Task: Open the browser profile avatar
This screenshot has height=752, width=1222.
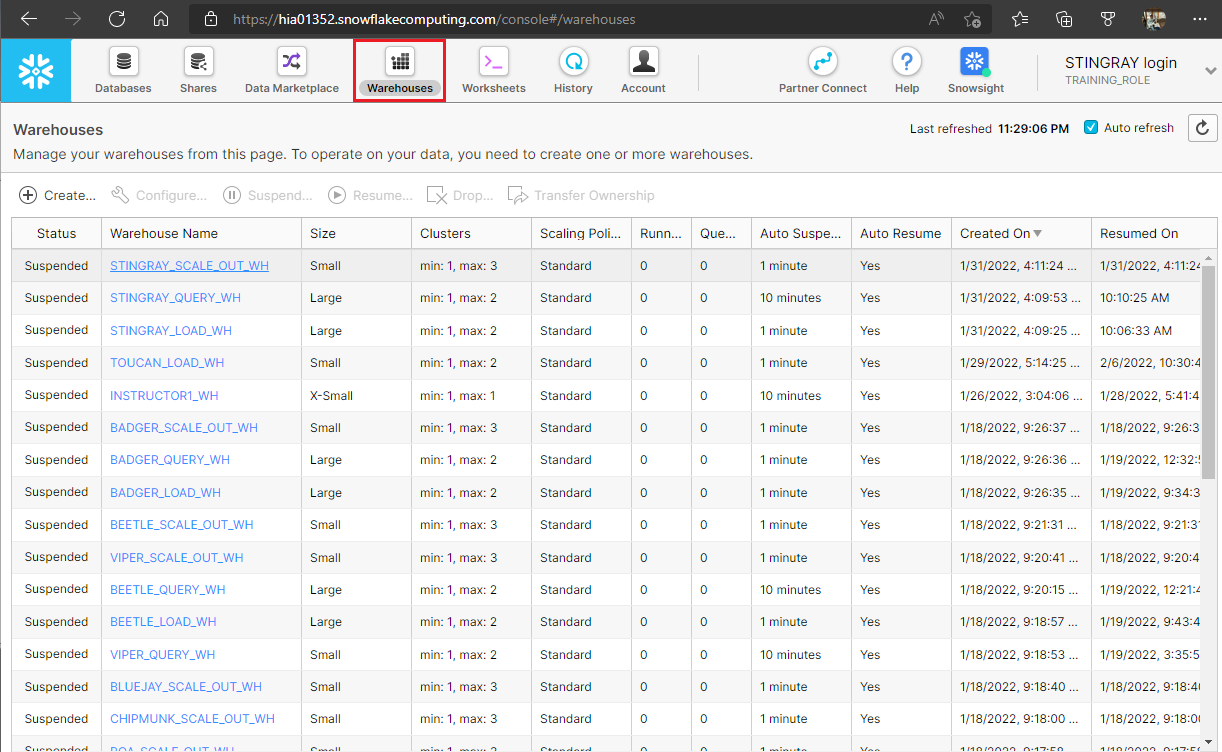Action: (1154, 19)
